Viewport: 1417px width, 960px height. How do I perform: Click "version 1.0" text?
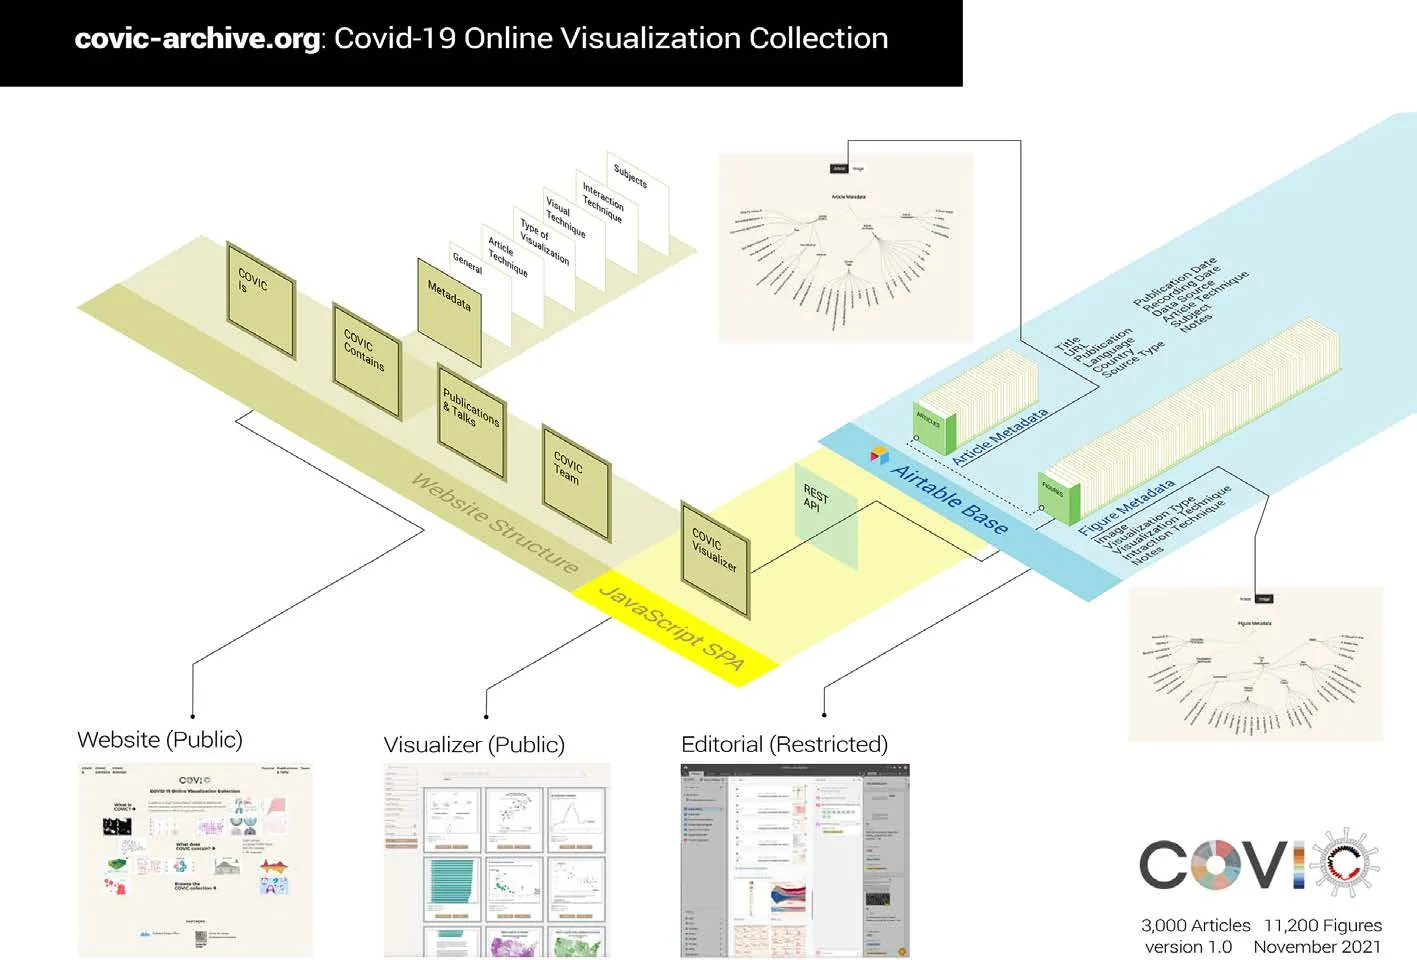[x=1188, y=947]
